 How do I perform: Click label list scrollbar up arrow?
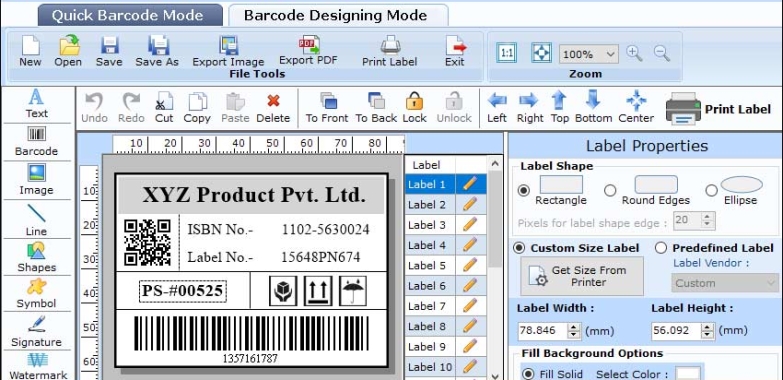[494, 163]
